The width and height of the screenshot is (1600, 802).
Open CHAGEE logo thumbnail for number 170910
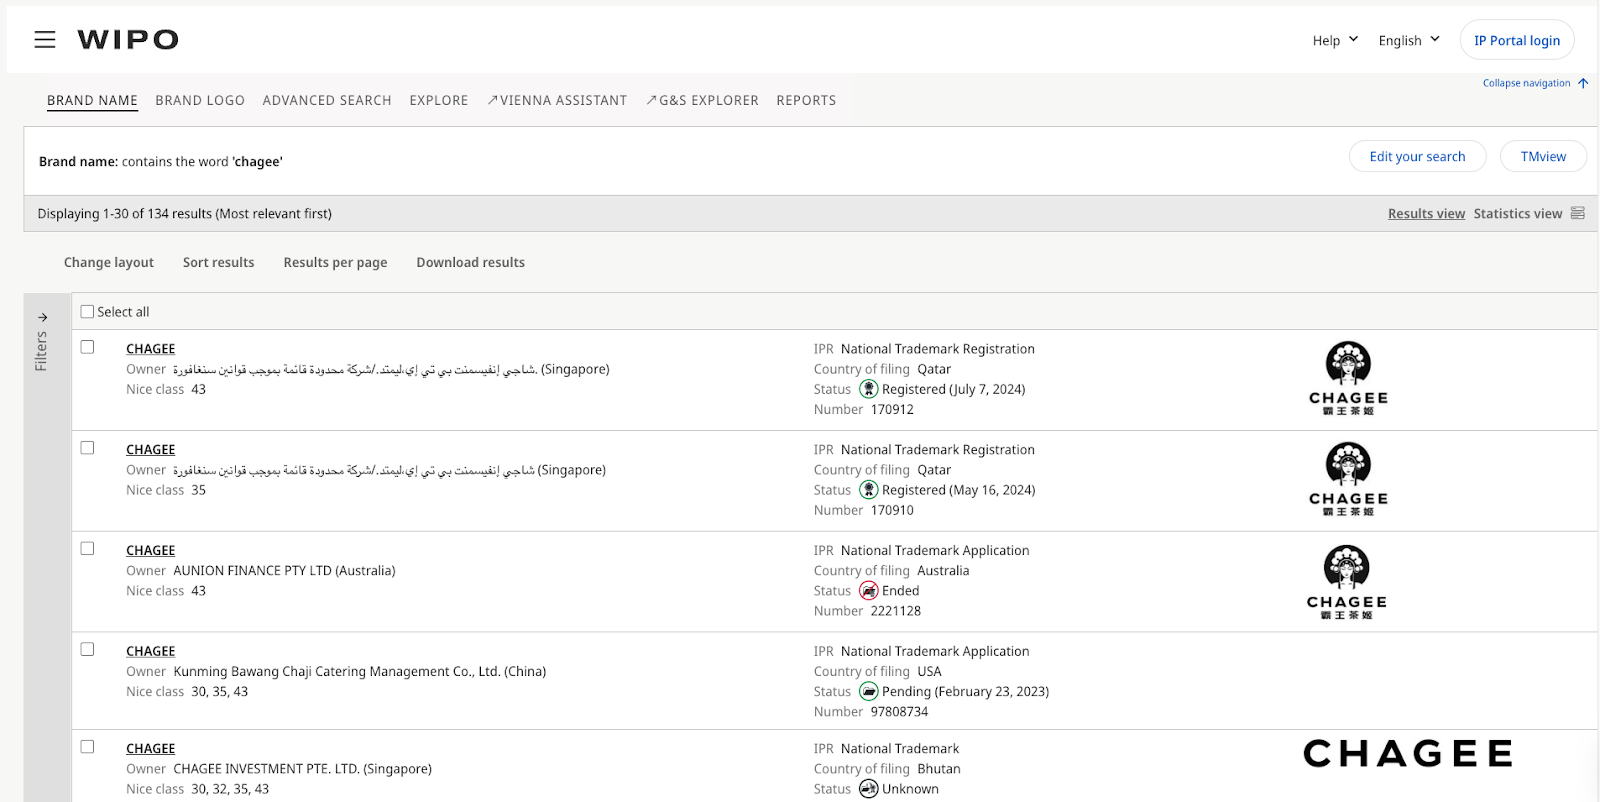1348,479
